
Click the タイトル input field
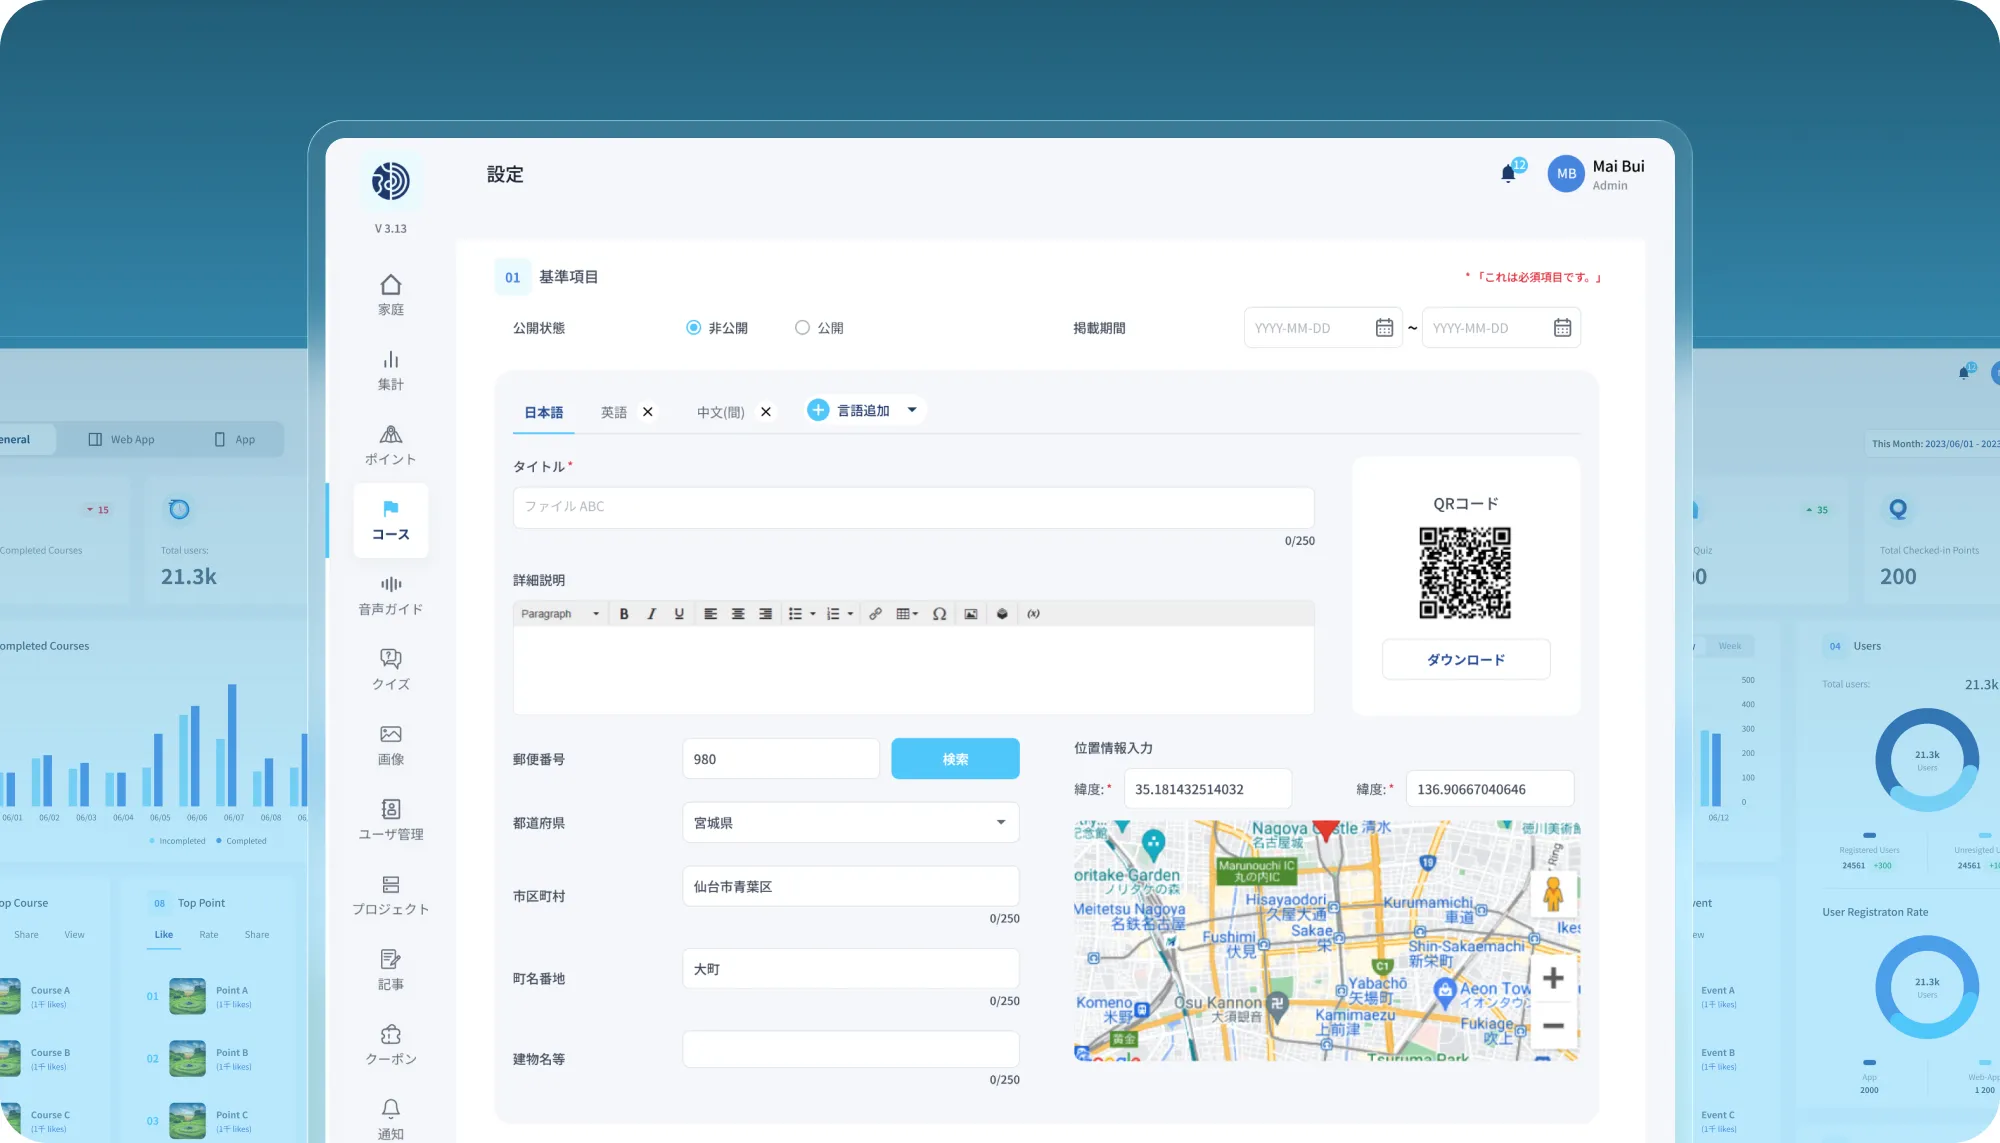pos(912,507)
